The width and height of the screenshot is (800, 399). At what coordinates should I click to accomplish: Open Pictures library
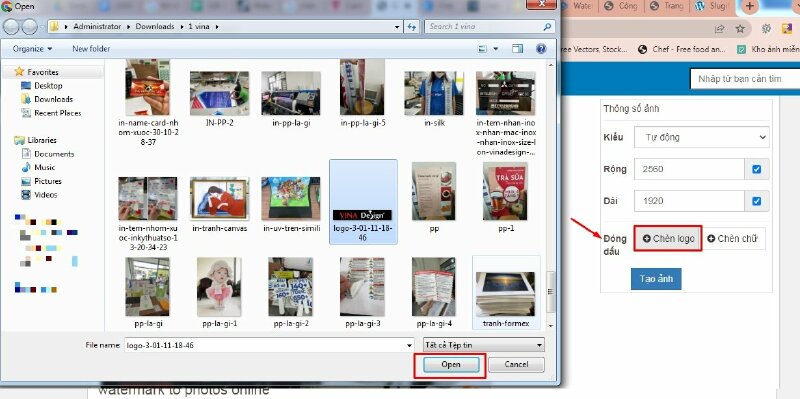click(x=47, y=181)
